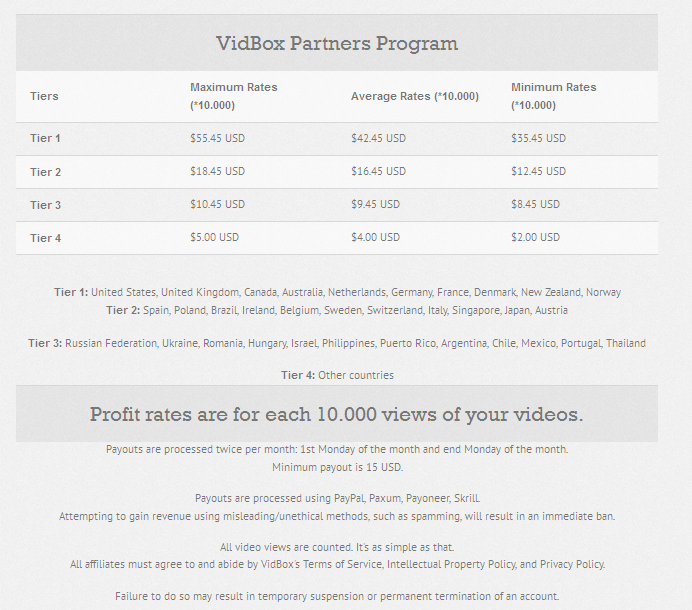Click the $42.45 USD average rate cell
This screenshot has height=610, width=692.
point(379,138)
